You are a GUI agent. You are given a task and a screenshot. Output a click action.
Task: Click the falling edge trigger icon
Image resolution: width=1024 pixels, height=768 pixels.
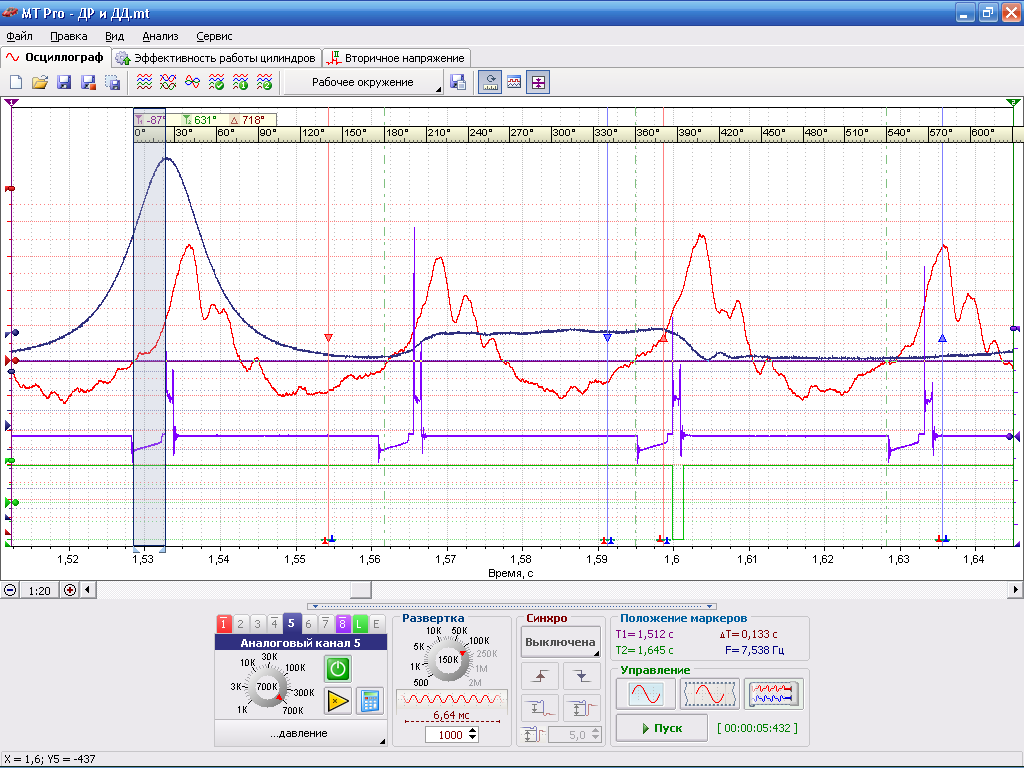click(581, 676)
